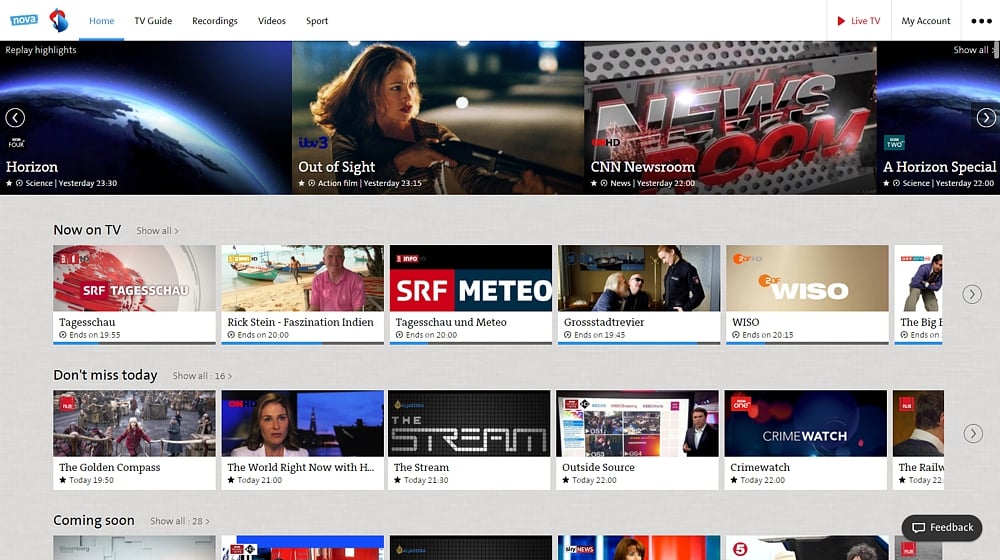1000x560 pixels.
Task: Show all Now on TV programs
Action: click(157, 231)
